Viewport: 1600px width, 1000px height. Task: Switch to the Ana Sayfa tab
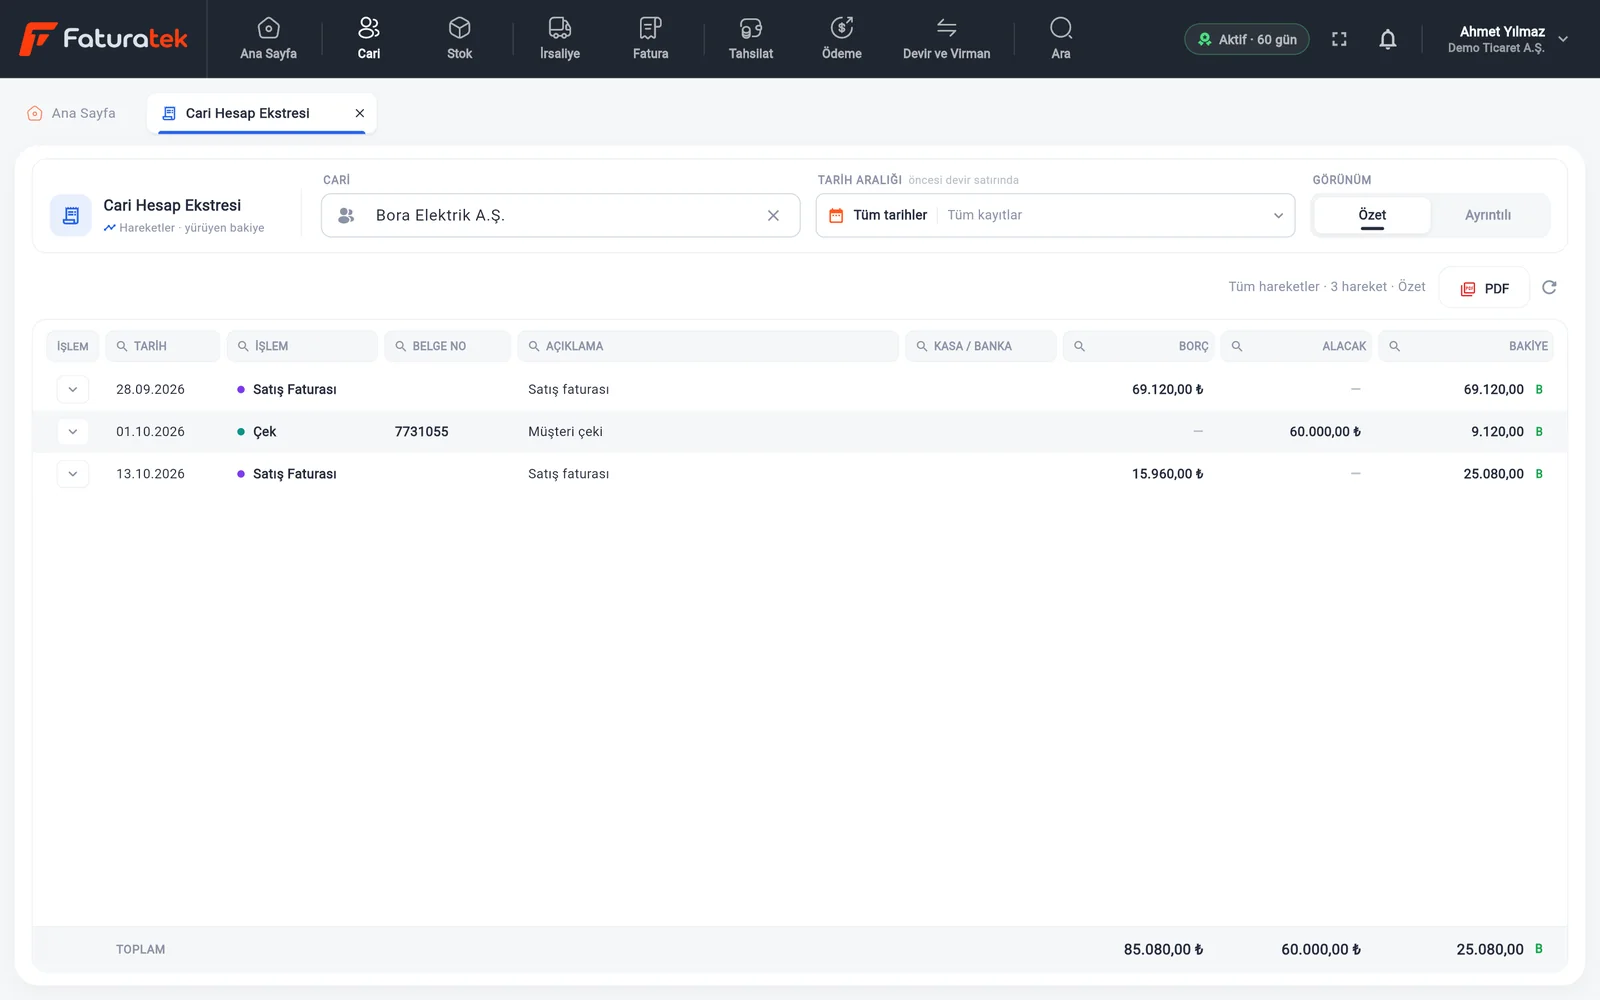click(x=71, y=113)
